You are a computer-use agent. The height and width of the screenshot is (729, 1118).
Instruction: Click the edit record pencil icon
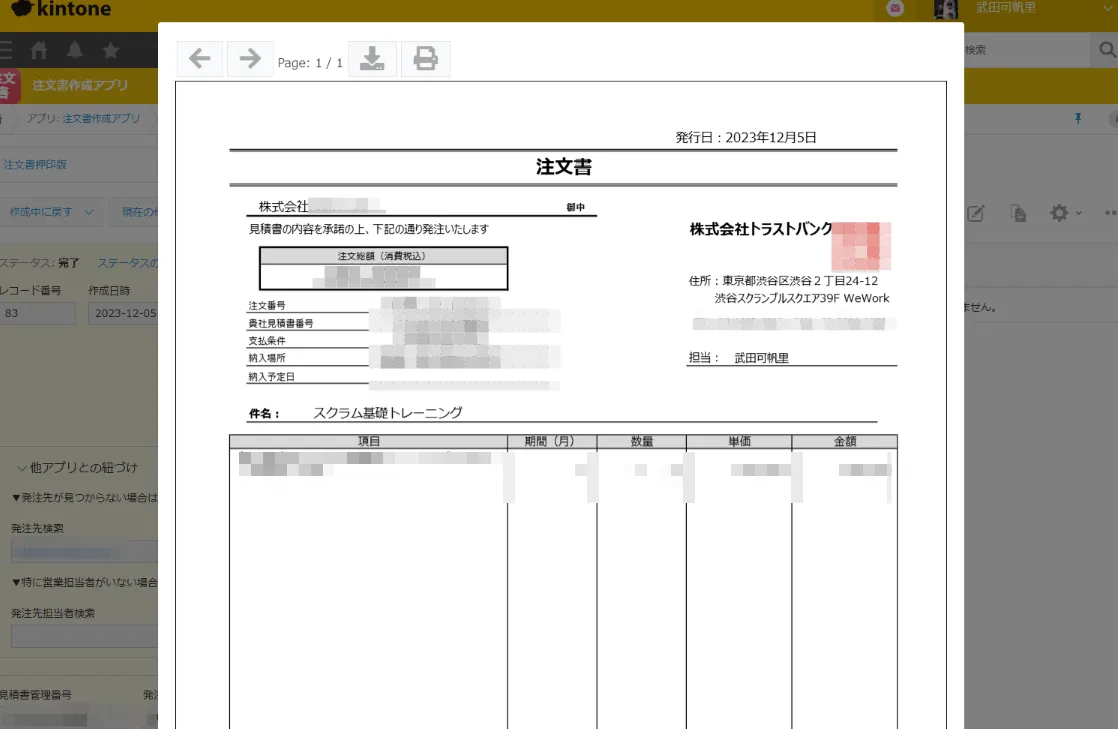point(976,213)
